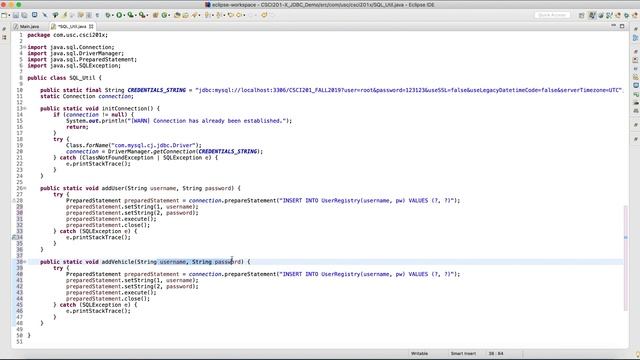Click "import java.sql.DriverManager;" line

pos(76,53)
